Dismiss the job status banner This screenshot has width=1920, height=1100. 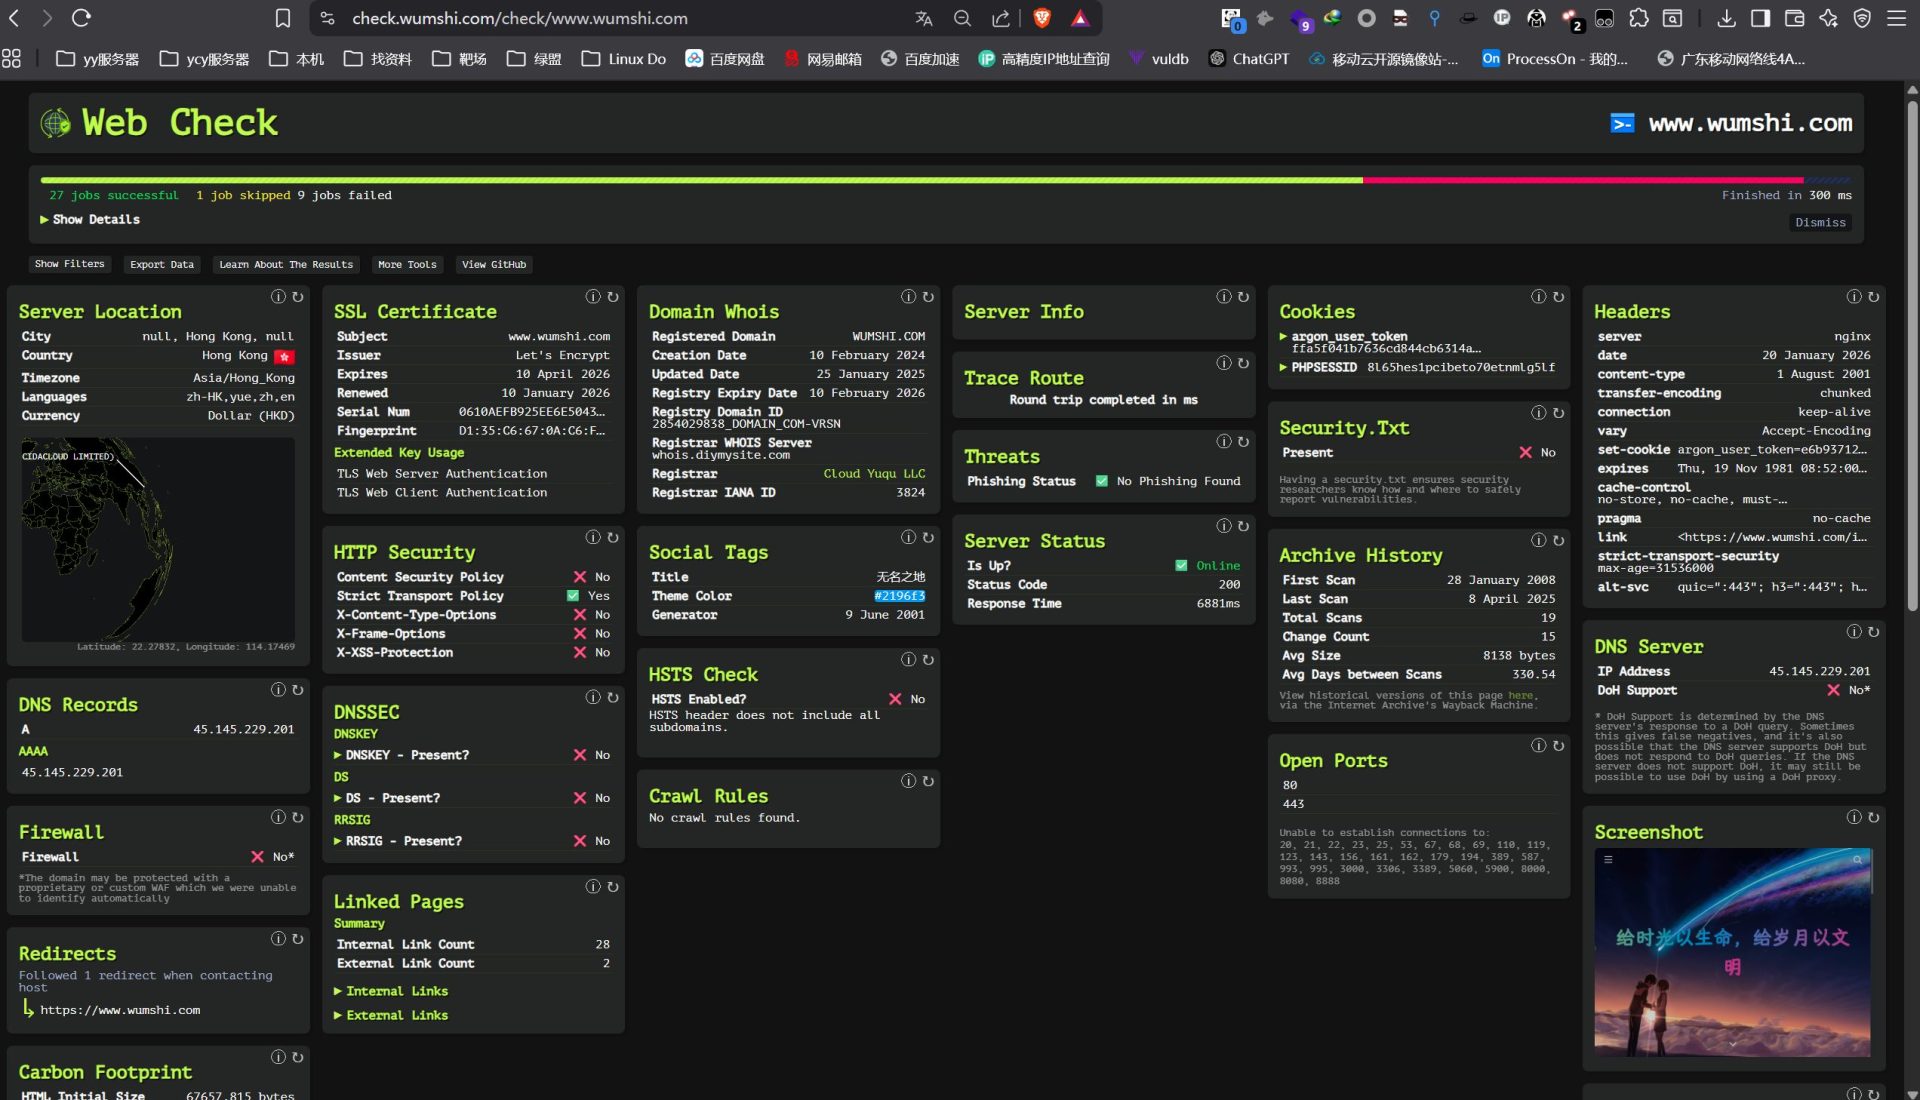(x=1819, y=223)
